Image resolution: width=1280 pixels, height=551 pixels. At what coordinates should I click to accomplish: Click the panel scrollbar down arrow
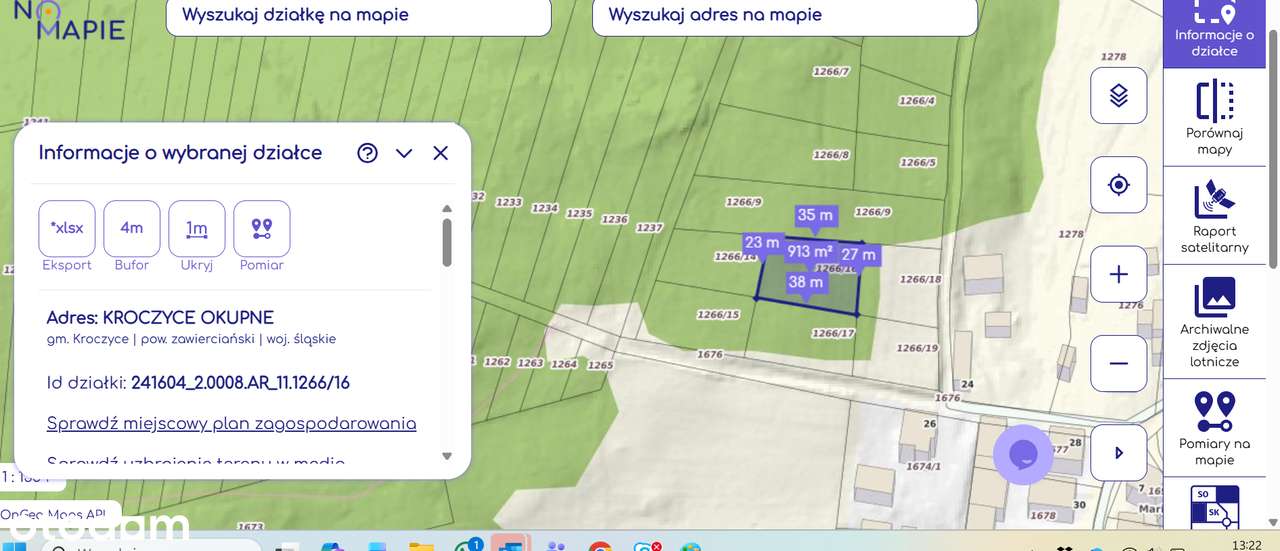447,456
